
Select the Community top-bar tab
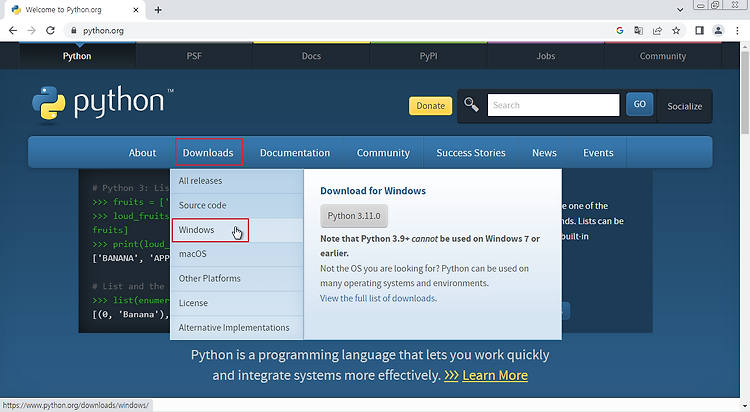(x=663, y=56)
